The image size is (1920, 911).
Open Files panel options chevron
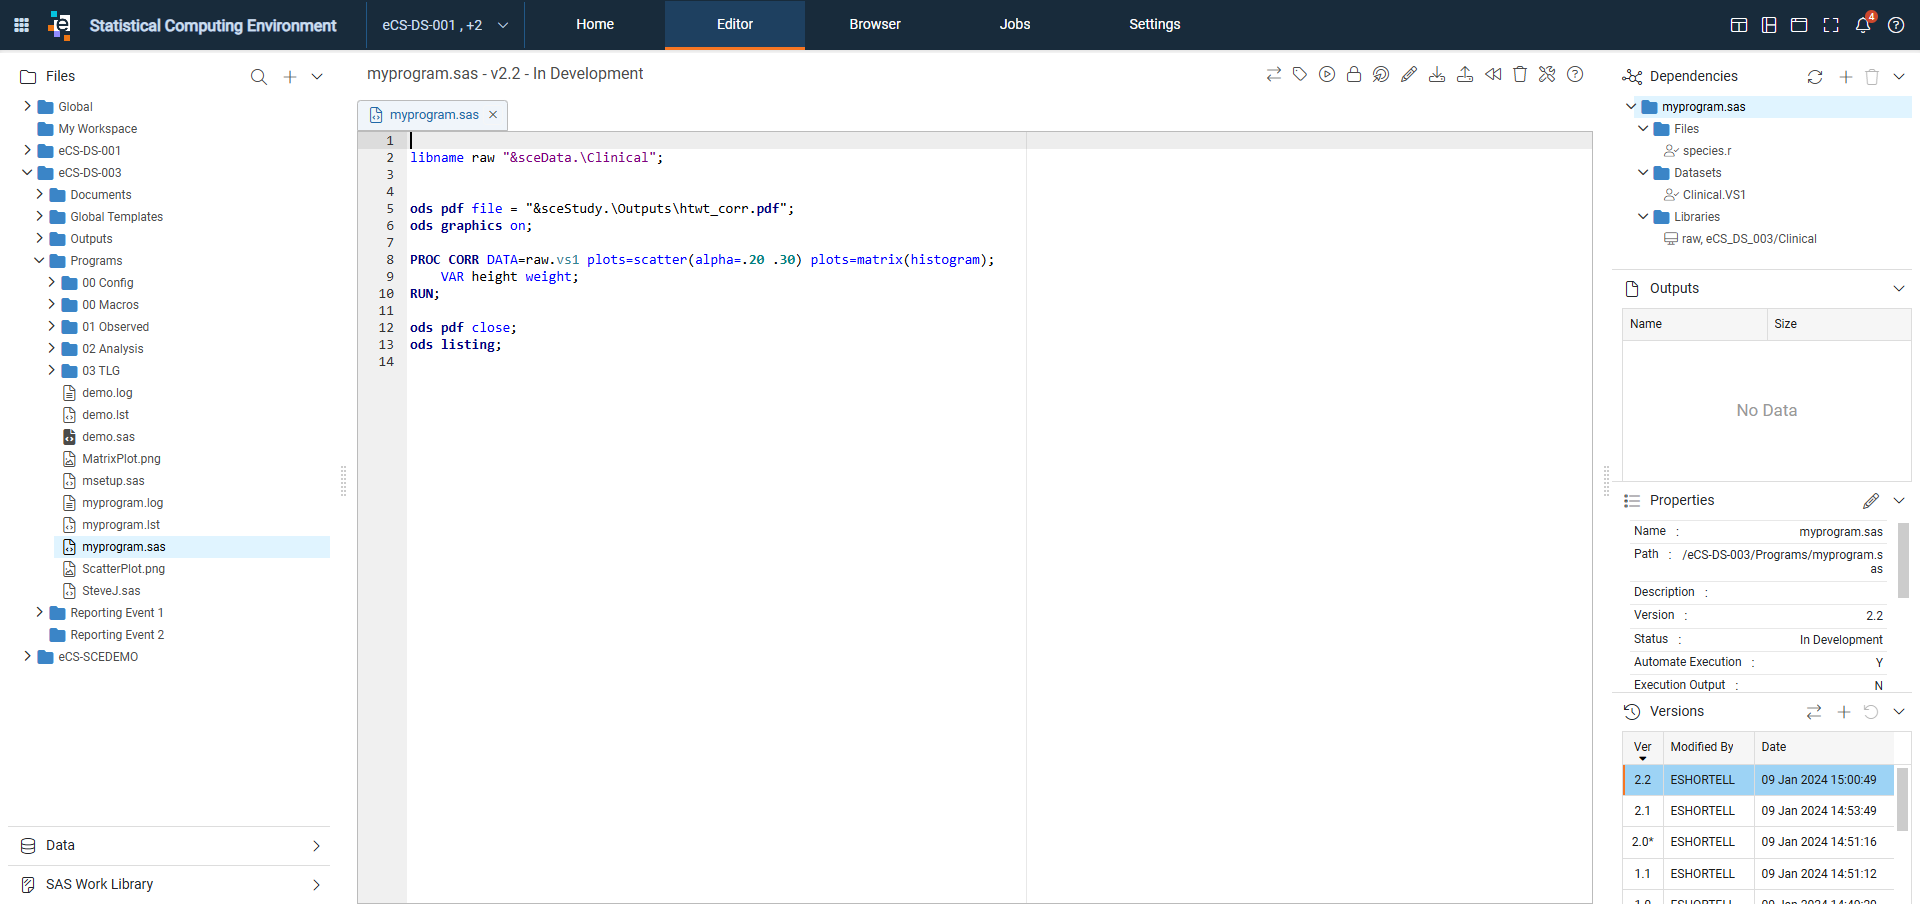[x=317, y=77]
